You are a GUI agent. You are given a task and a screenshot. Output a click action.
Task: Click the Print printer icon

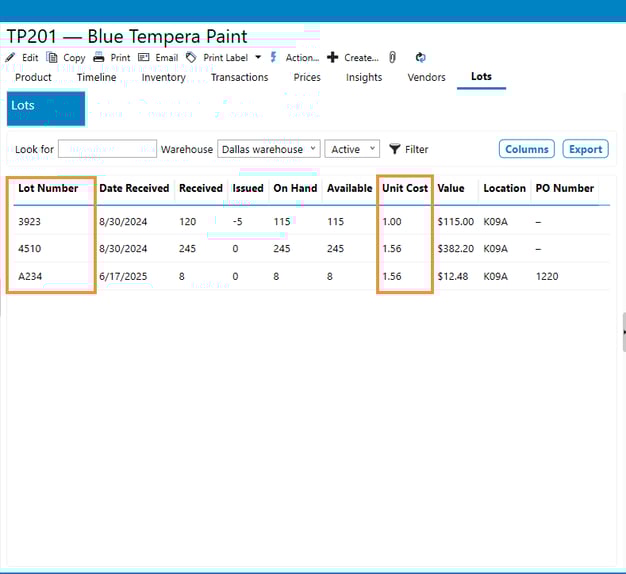tap(99, 58)
